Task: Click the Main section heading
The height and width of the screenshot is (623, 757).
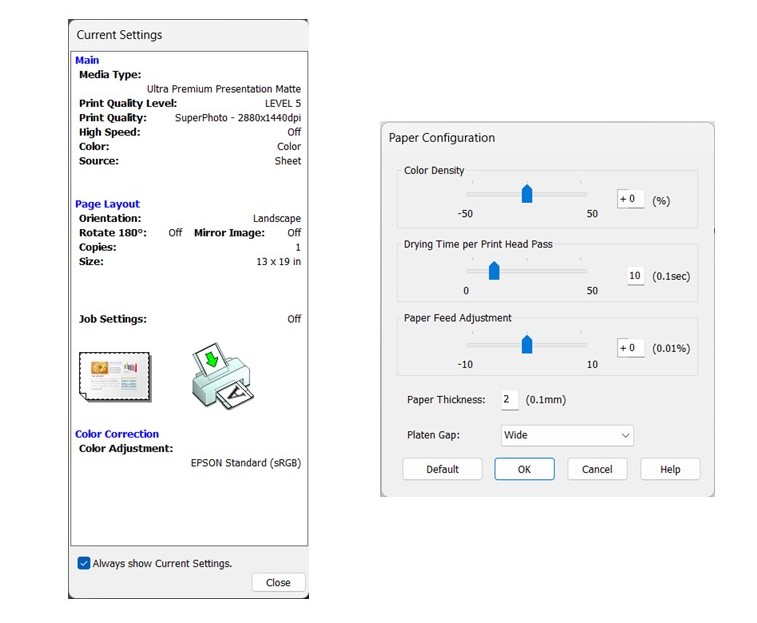Action: [87, 60]
